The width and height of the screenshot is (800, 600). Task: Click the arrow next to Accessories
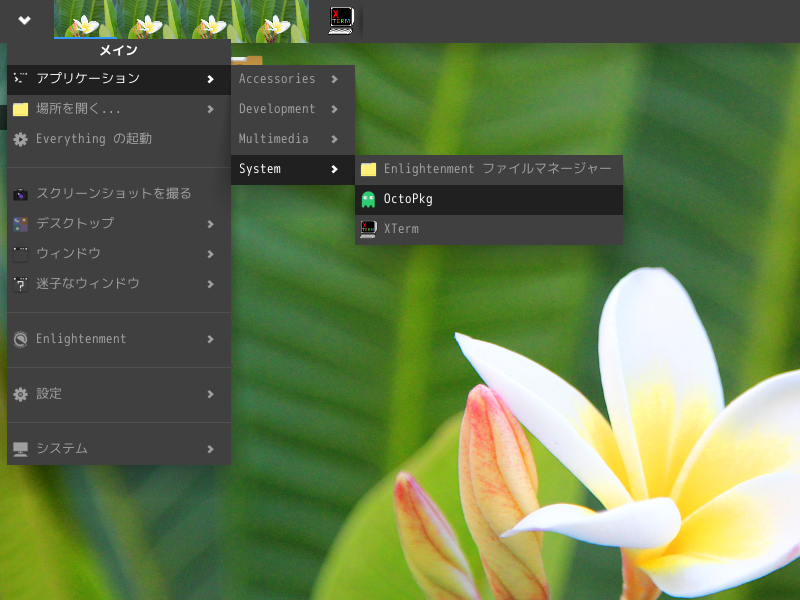[334, 79]
